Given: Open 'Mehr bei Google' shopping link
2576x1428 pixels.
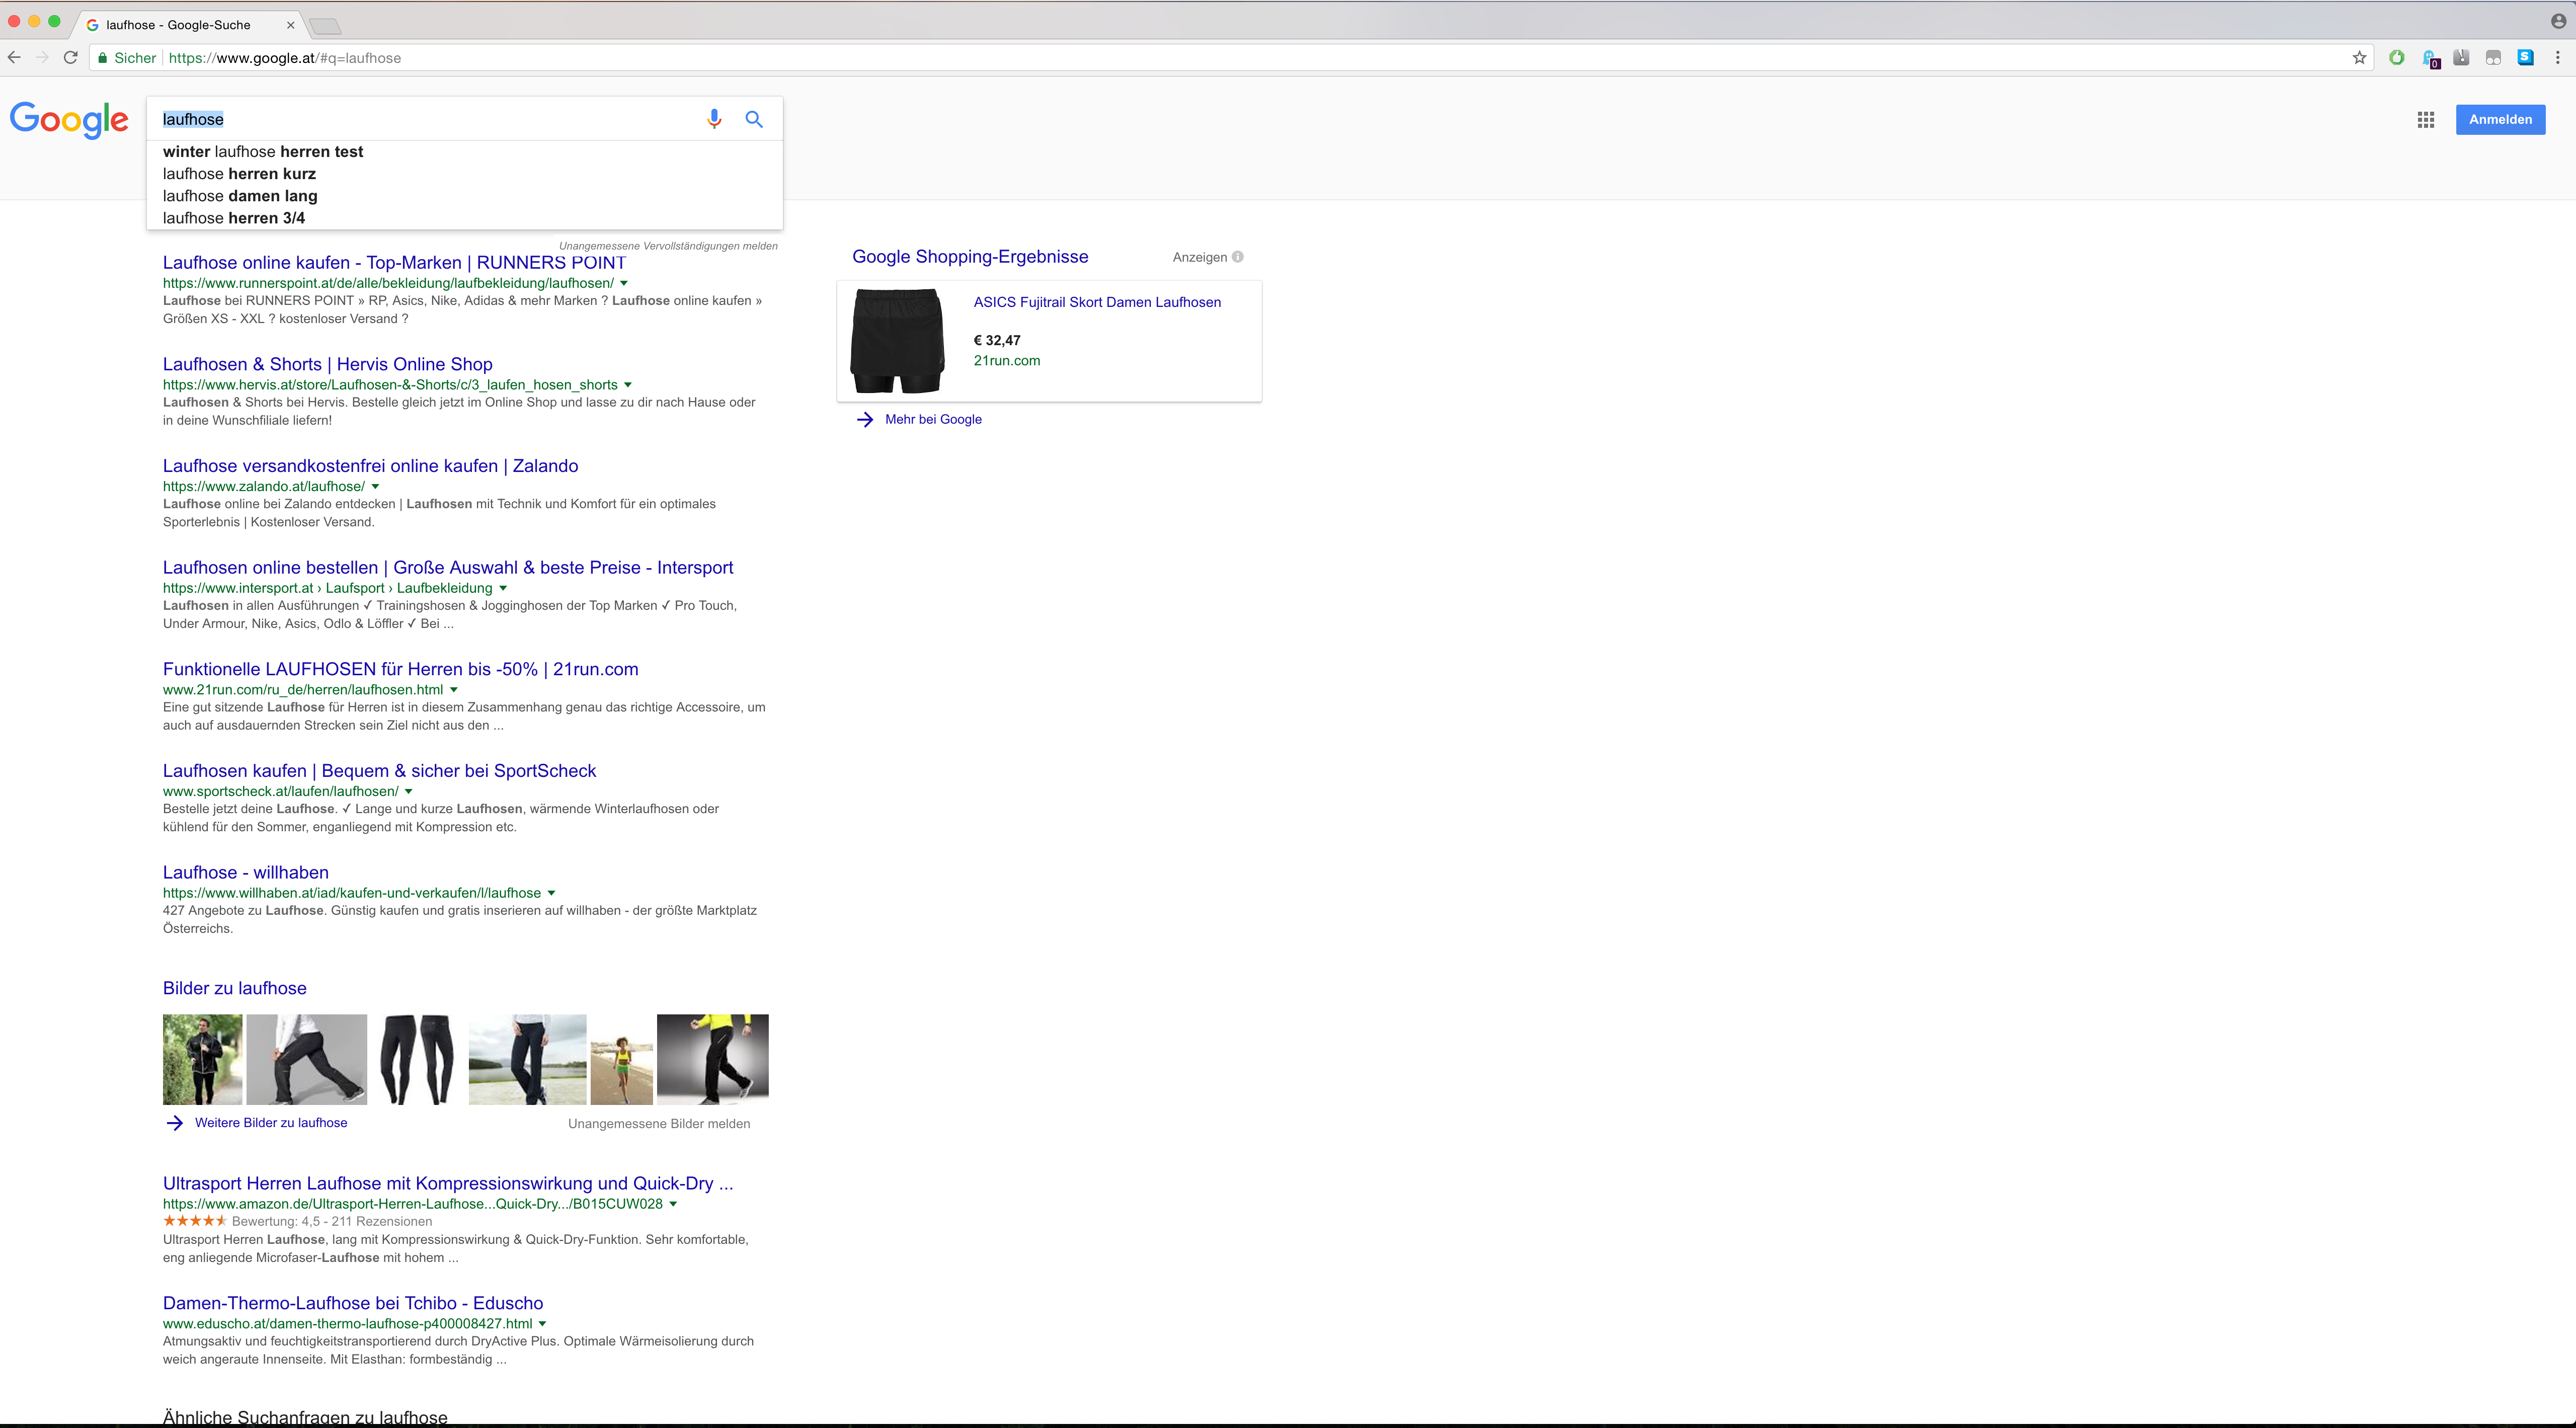Looking at the screenshot, I should tap(932, 420).
